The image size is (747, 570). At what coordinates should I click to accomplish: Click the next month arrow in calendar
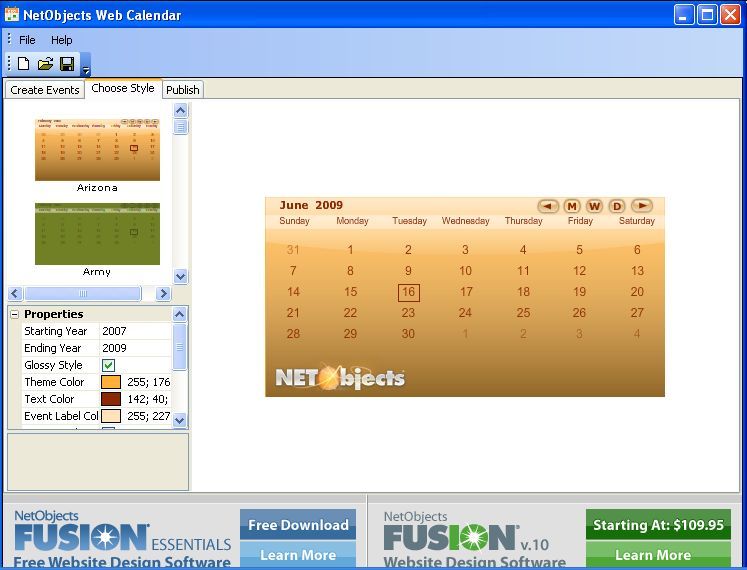pos(642,205)
